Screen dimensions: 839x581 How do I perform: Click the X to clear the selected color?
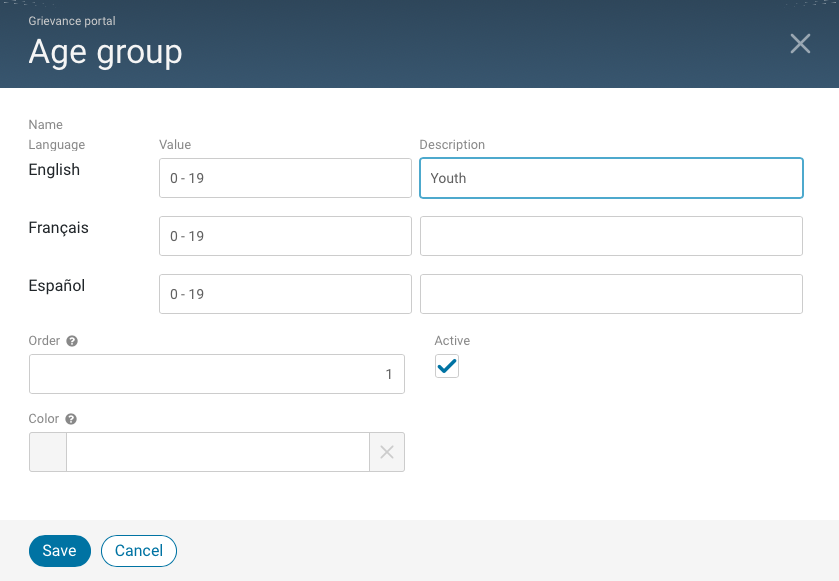pyautogui.click(x=386, y=452)
